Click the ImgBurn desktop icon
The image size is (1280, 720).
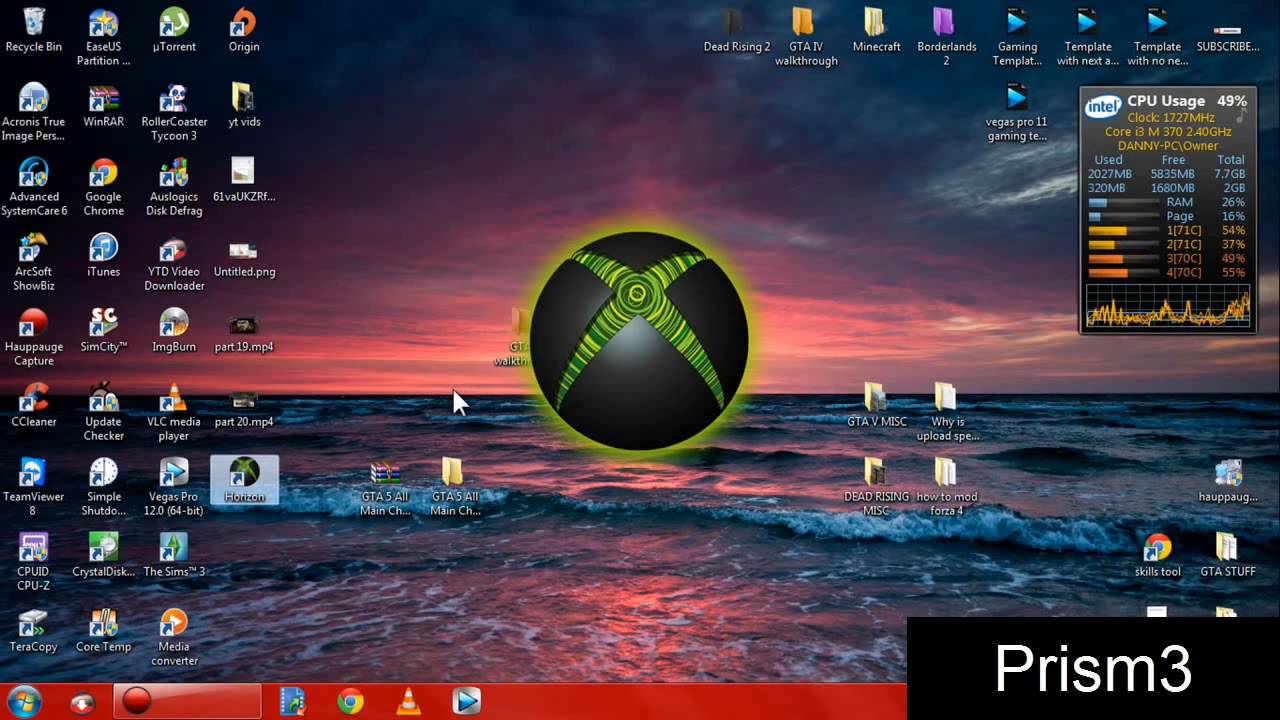click(x=174, y=330)
